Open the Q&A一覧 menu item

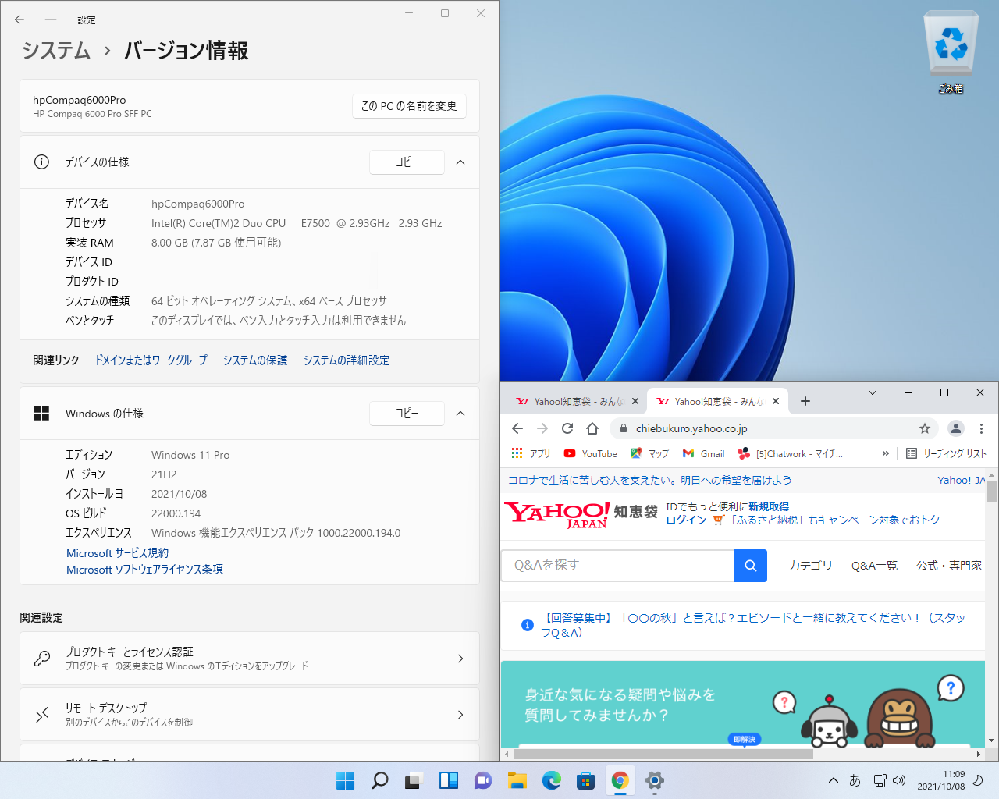[x=874, y=565]
